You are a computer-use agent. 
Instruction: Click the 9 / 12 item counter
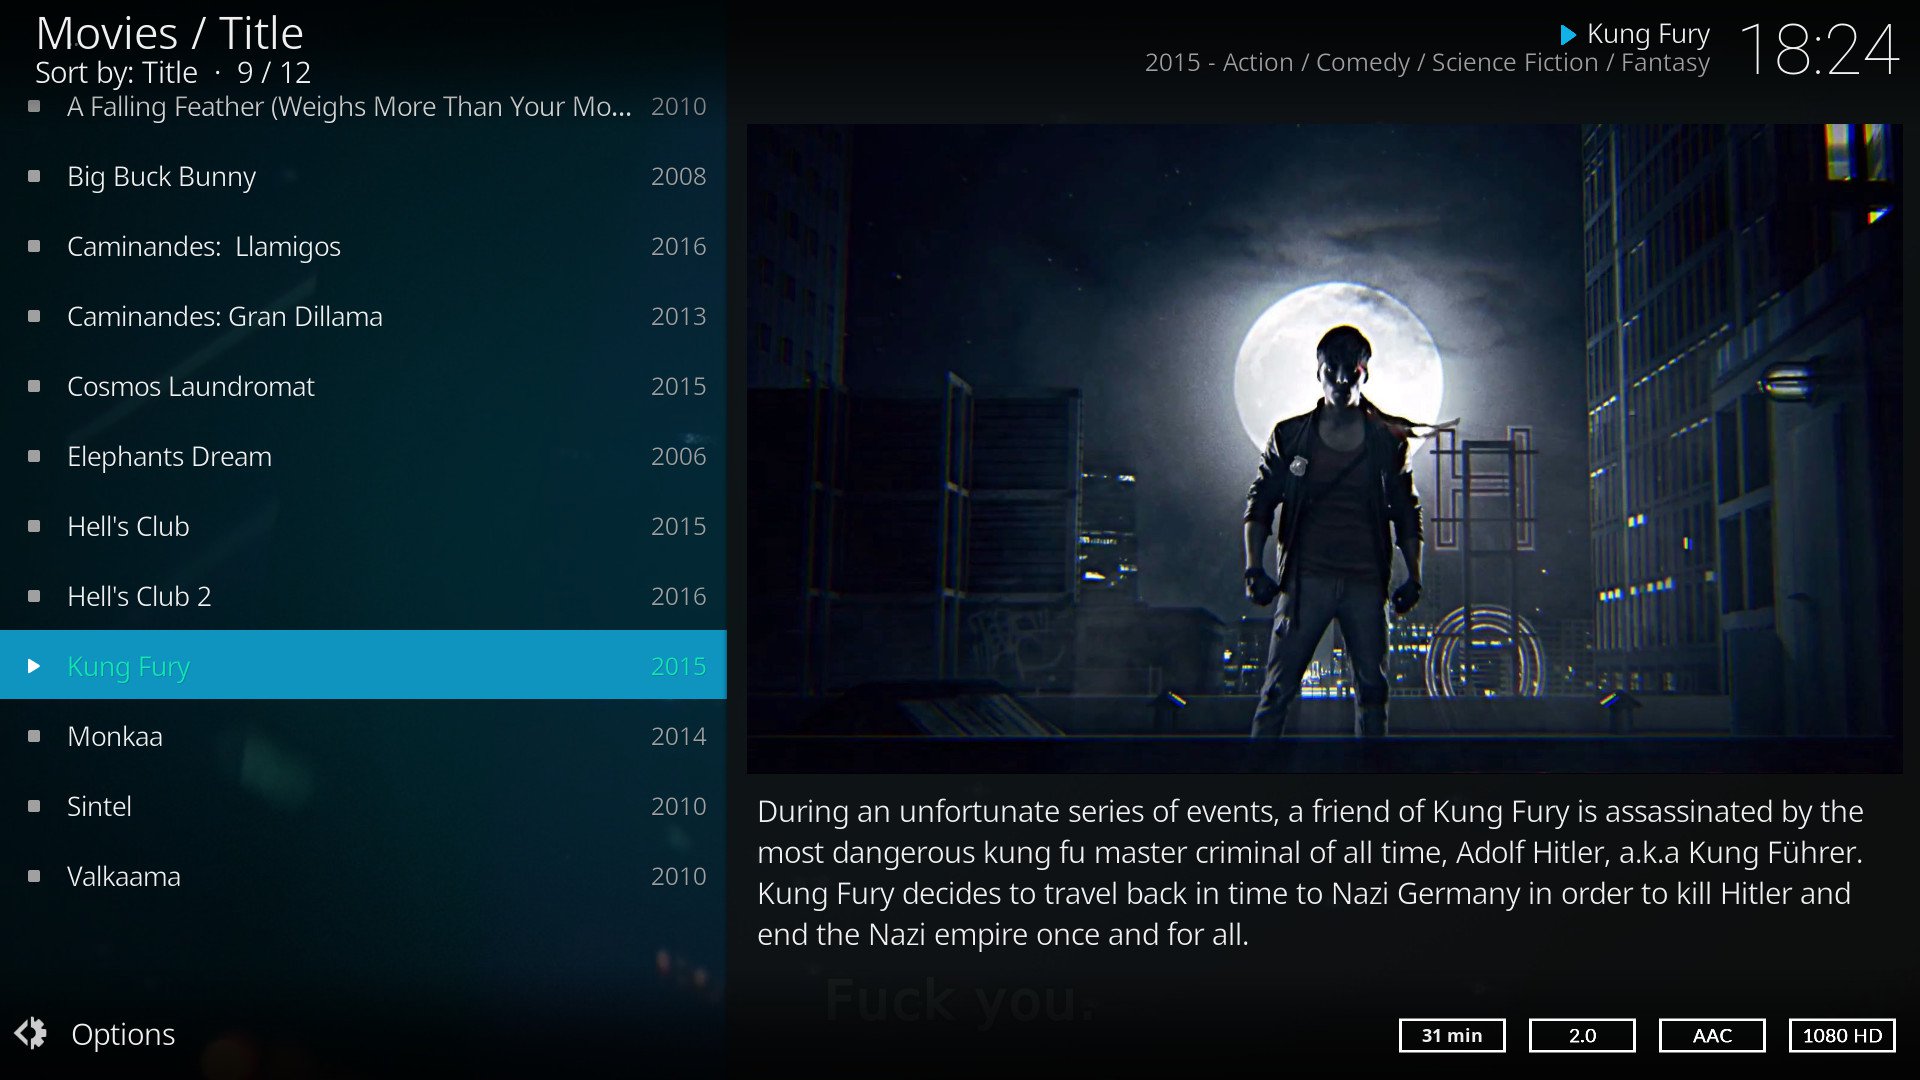(x=274, y=73)
